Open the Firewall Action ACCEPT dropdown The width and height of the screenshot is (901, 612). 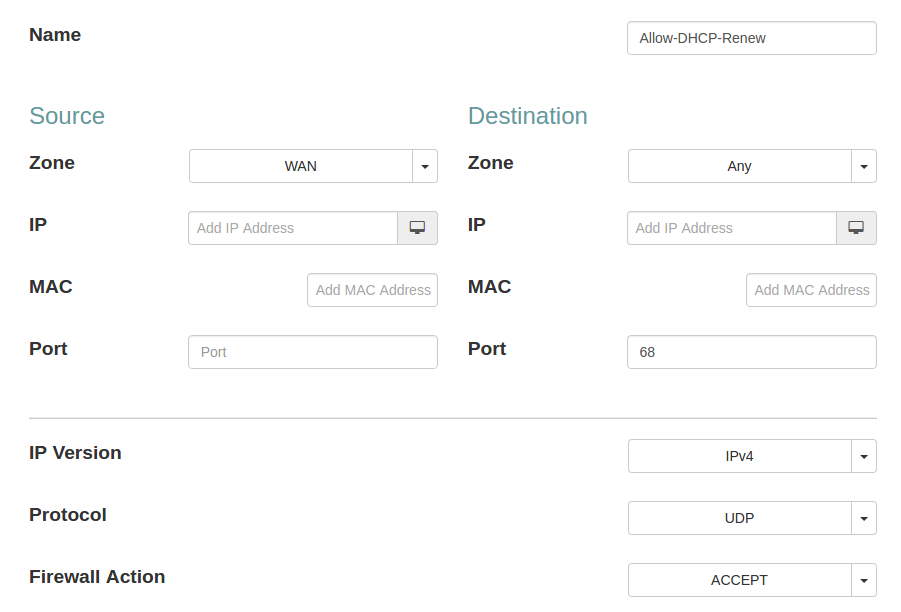pyautogui.click(x=739, y=580)
